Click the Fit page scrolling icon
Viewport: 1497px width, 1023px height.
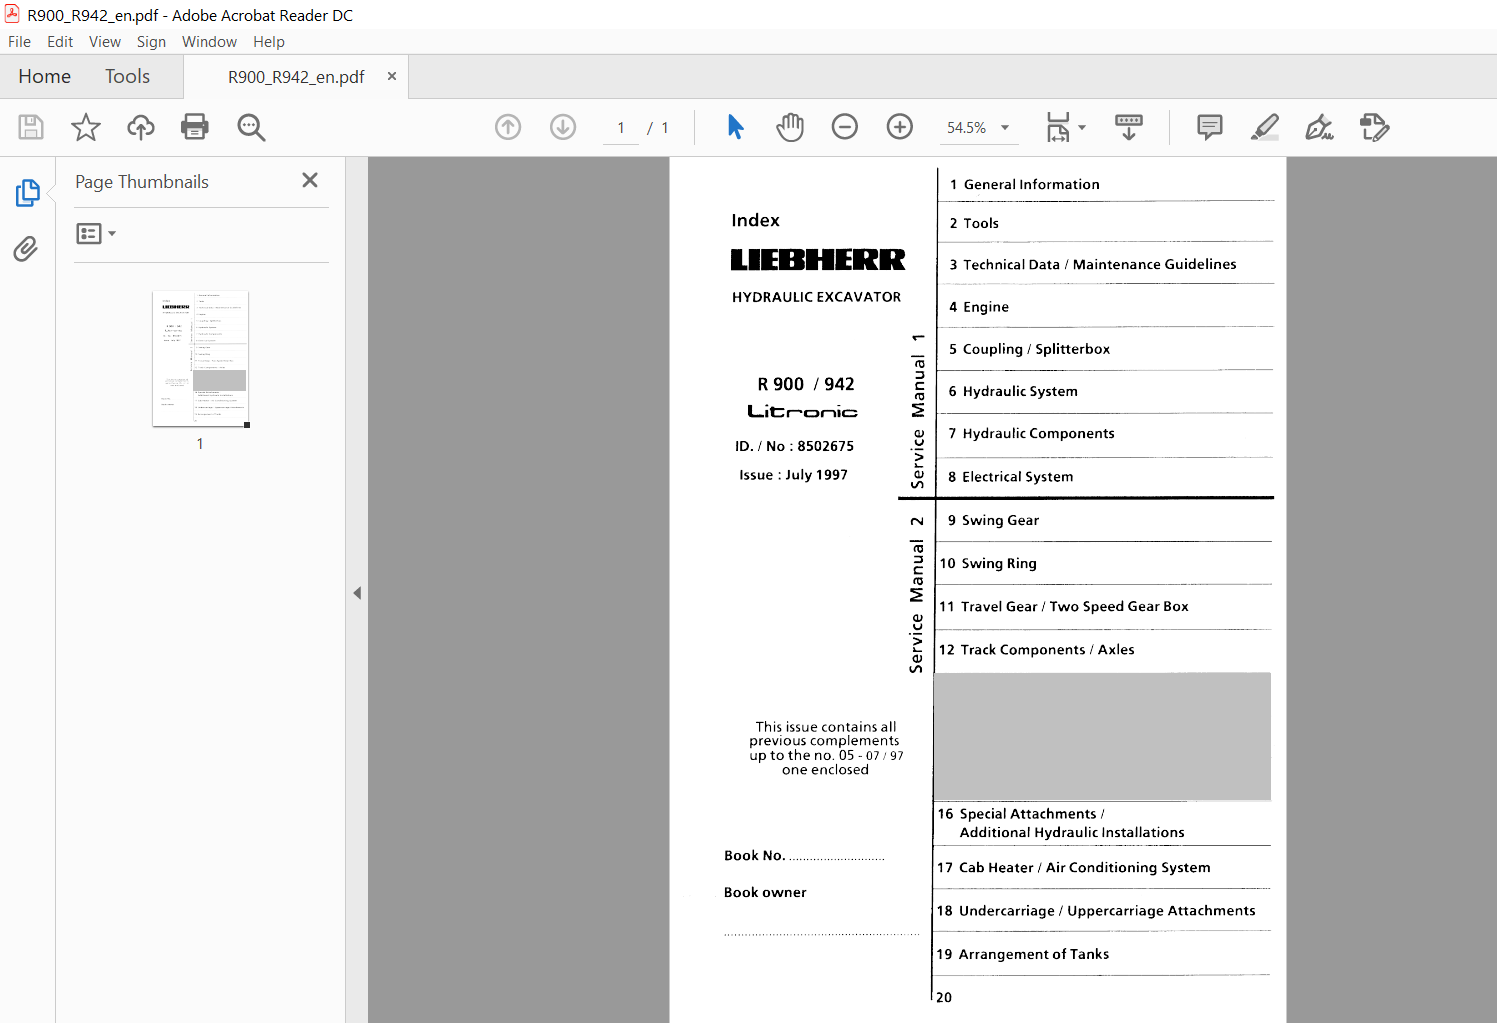click(1058, 127)
